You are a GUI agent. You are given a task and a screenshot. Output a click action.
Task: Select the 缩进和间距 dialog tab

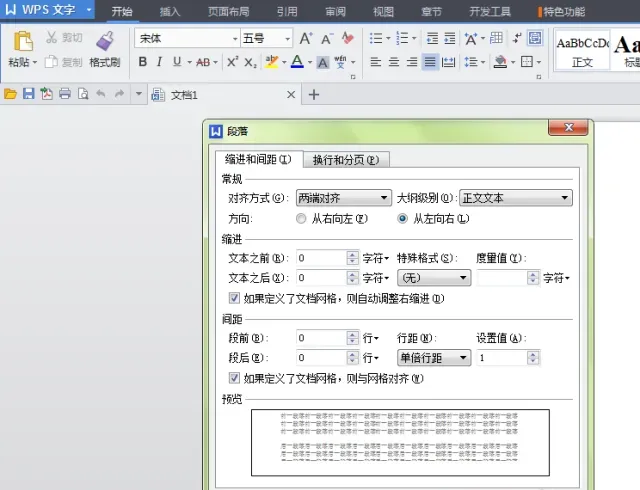click(x=259, y=159)
